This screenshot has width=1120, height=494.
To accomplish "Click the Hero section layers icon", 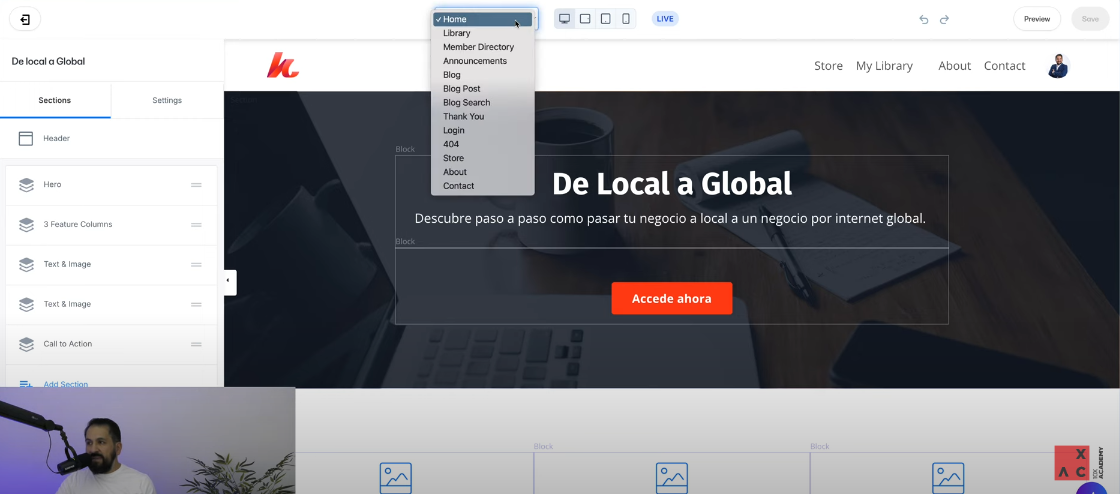I will (26, 185).
